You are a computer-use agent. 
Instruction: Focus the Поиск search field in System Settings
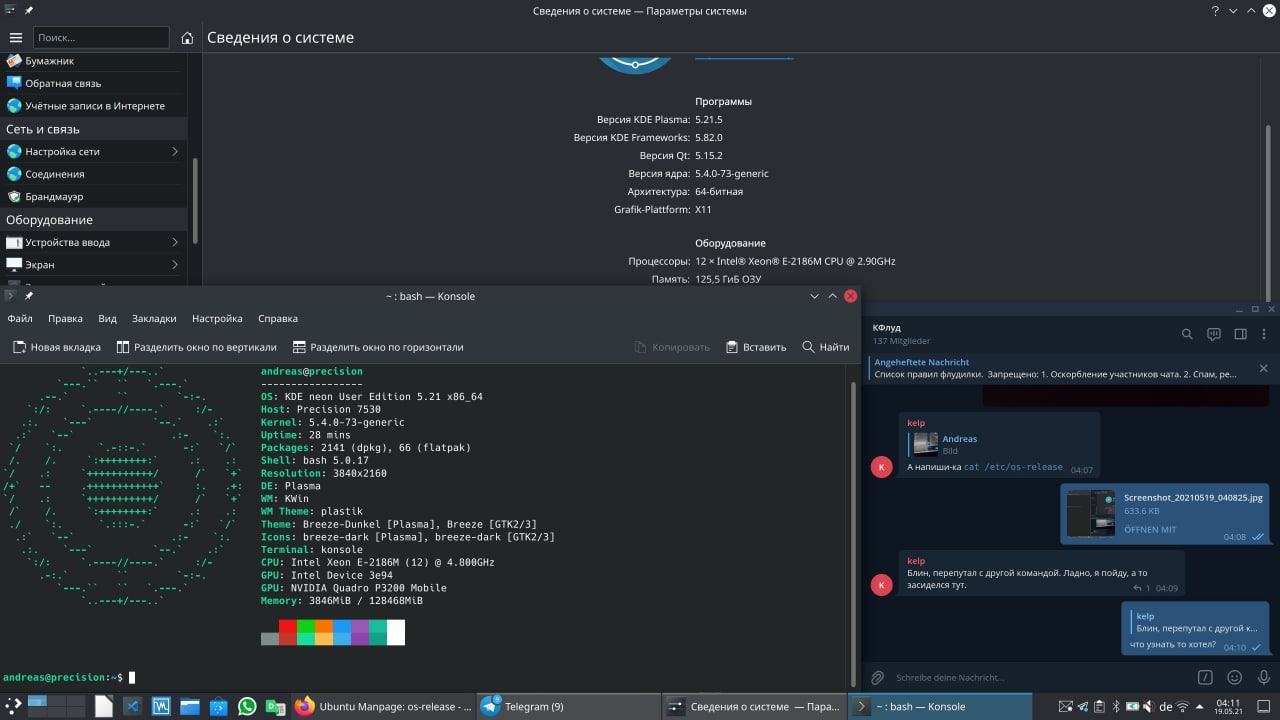pyautogui.click(x=101, y=37)
